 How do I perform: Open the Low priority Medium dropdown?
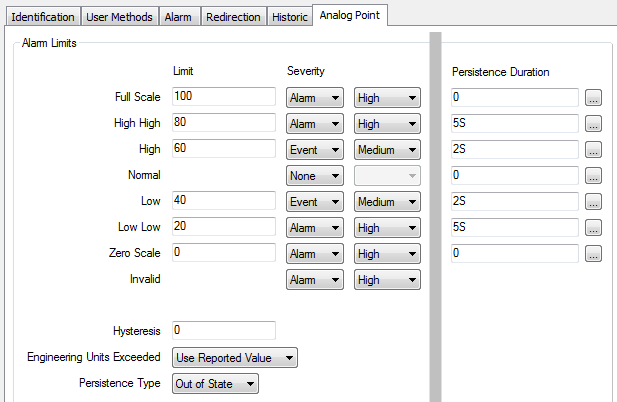tap(387, 202)
